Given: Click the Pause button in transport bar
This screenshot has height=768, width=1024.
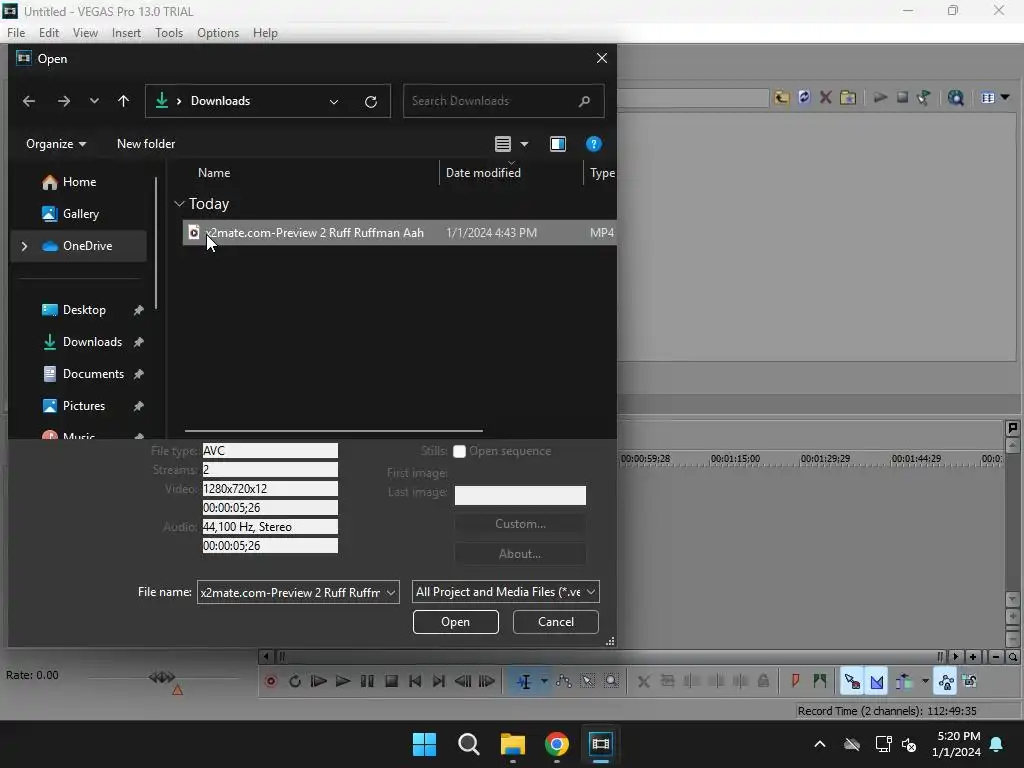Looking at the screenshot, I should click(x=367, y=682).
